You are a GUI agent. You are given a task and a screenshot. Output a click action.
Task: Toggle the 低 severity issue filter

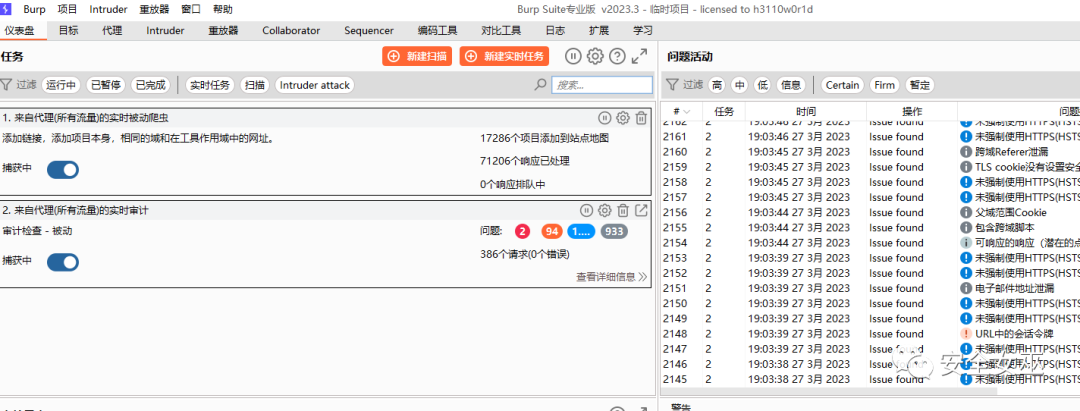click(x=762, y=85)
